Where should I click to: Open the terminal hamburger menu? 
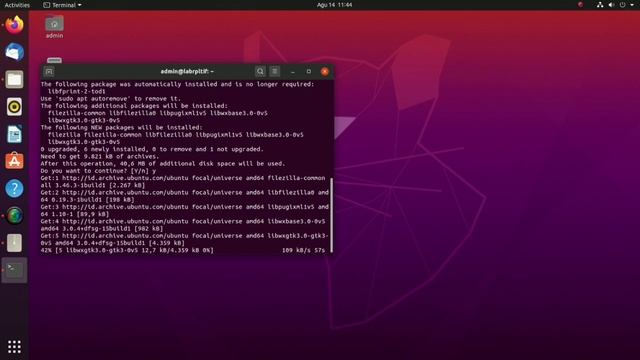(275, 71)
